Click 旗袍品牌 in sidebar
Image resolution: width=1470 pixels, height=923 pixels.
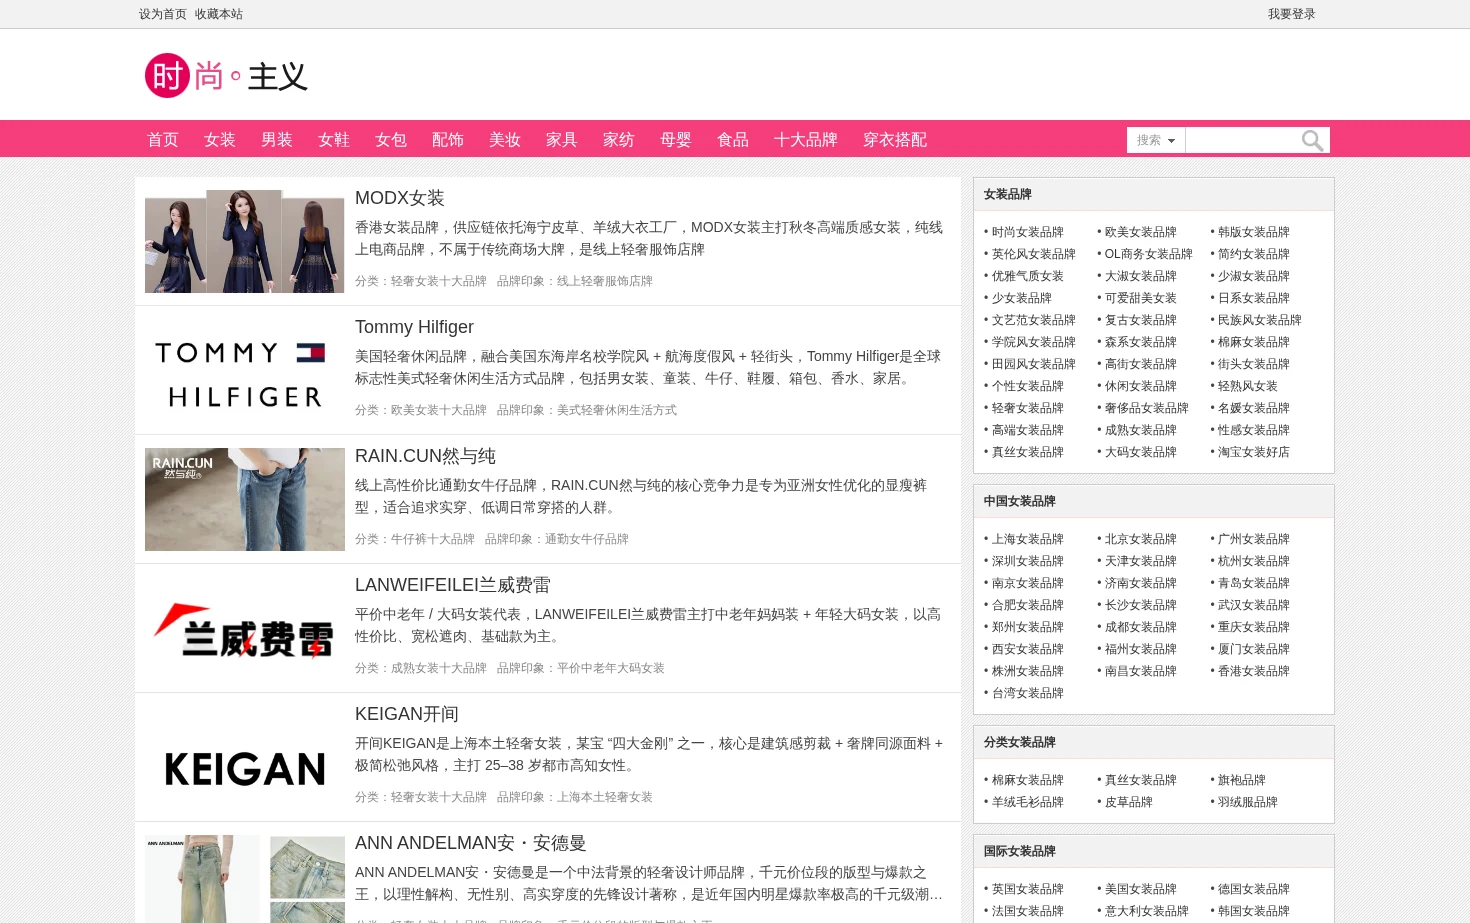[x=1242, y=780]
